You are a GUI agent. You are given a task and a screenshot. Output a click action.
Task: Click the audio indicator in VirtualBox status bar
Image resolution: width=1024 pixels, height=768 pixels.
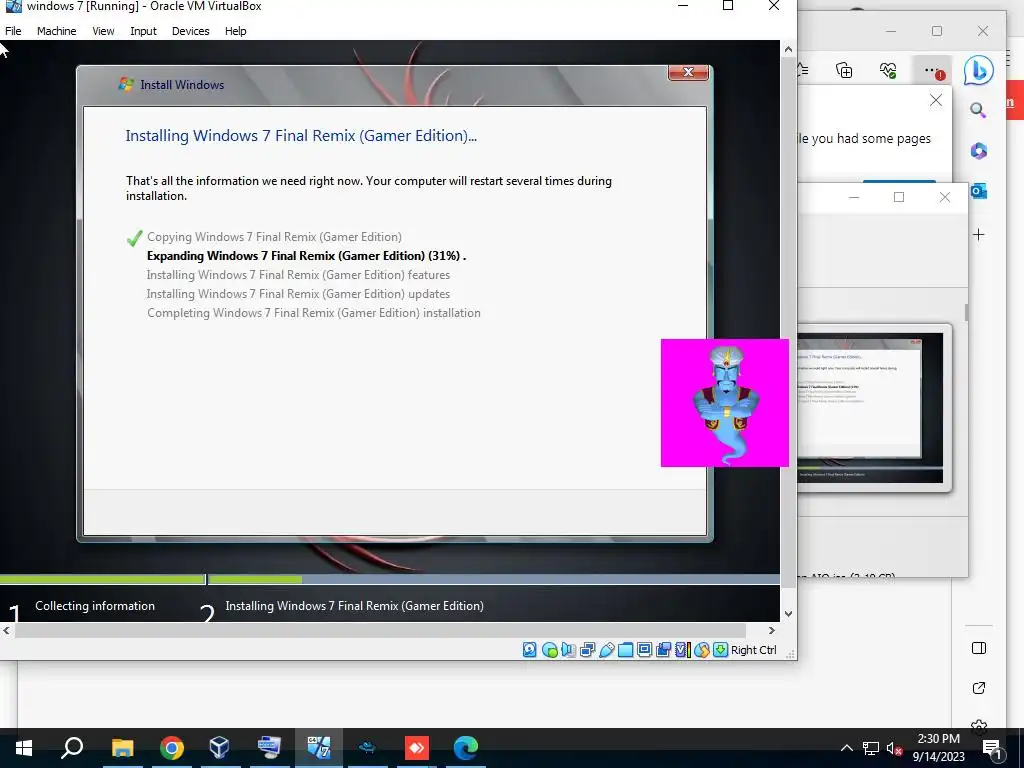[x=569, y=650]
